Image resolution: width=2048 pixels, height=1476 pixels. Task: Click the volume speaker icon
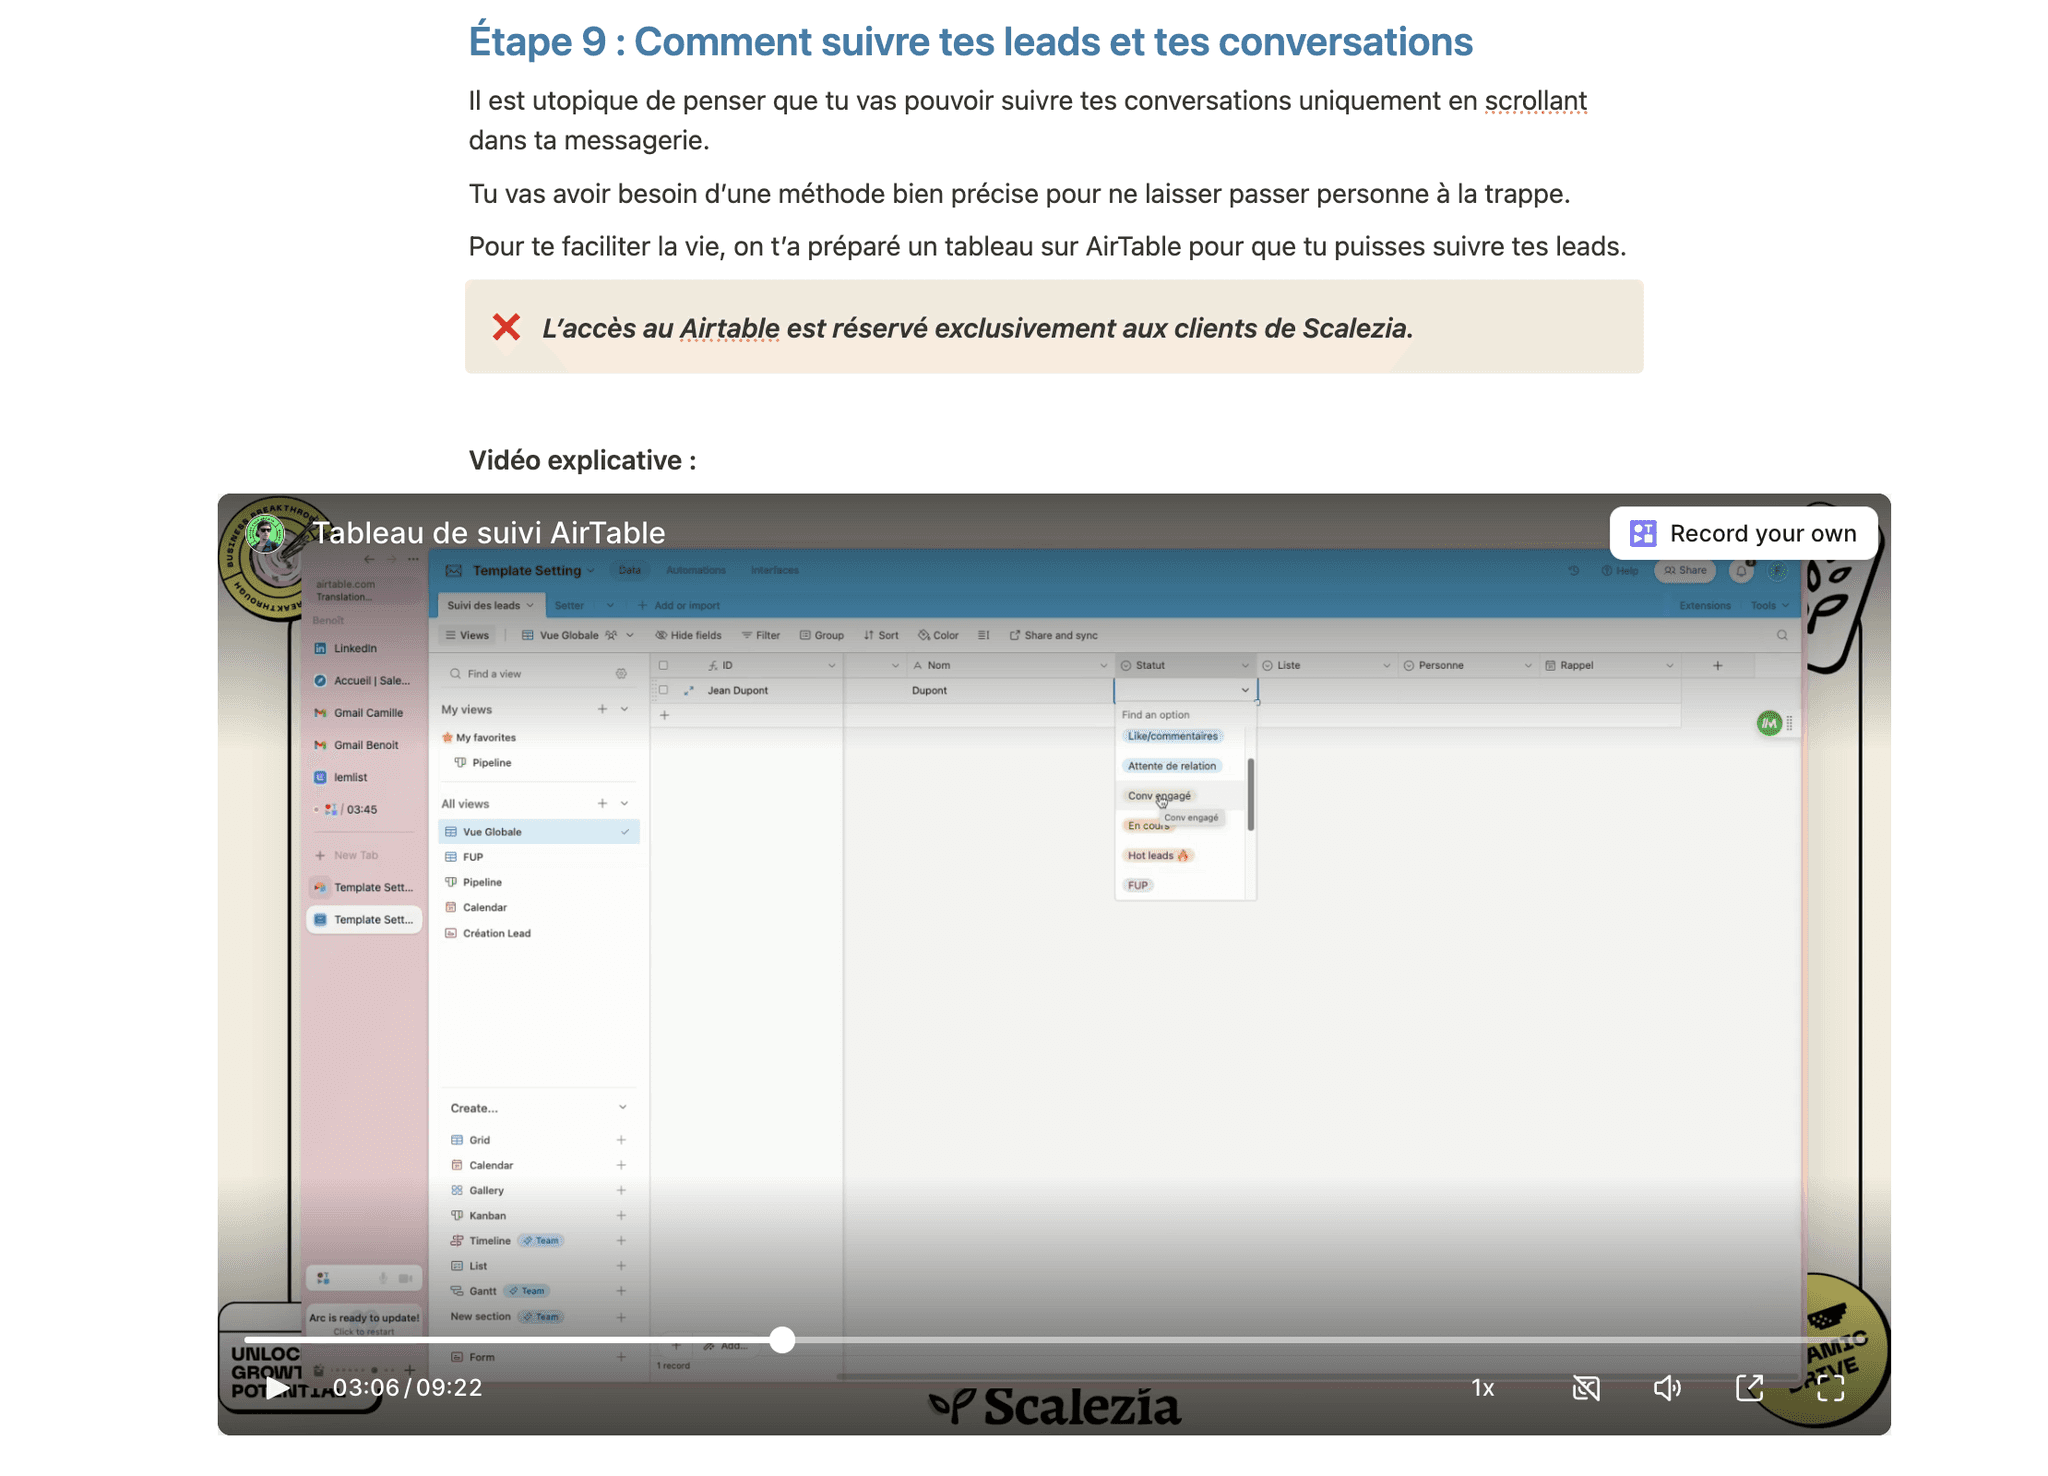coord(1667,1387)
